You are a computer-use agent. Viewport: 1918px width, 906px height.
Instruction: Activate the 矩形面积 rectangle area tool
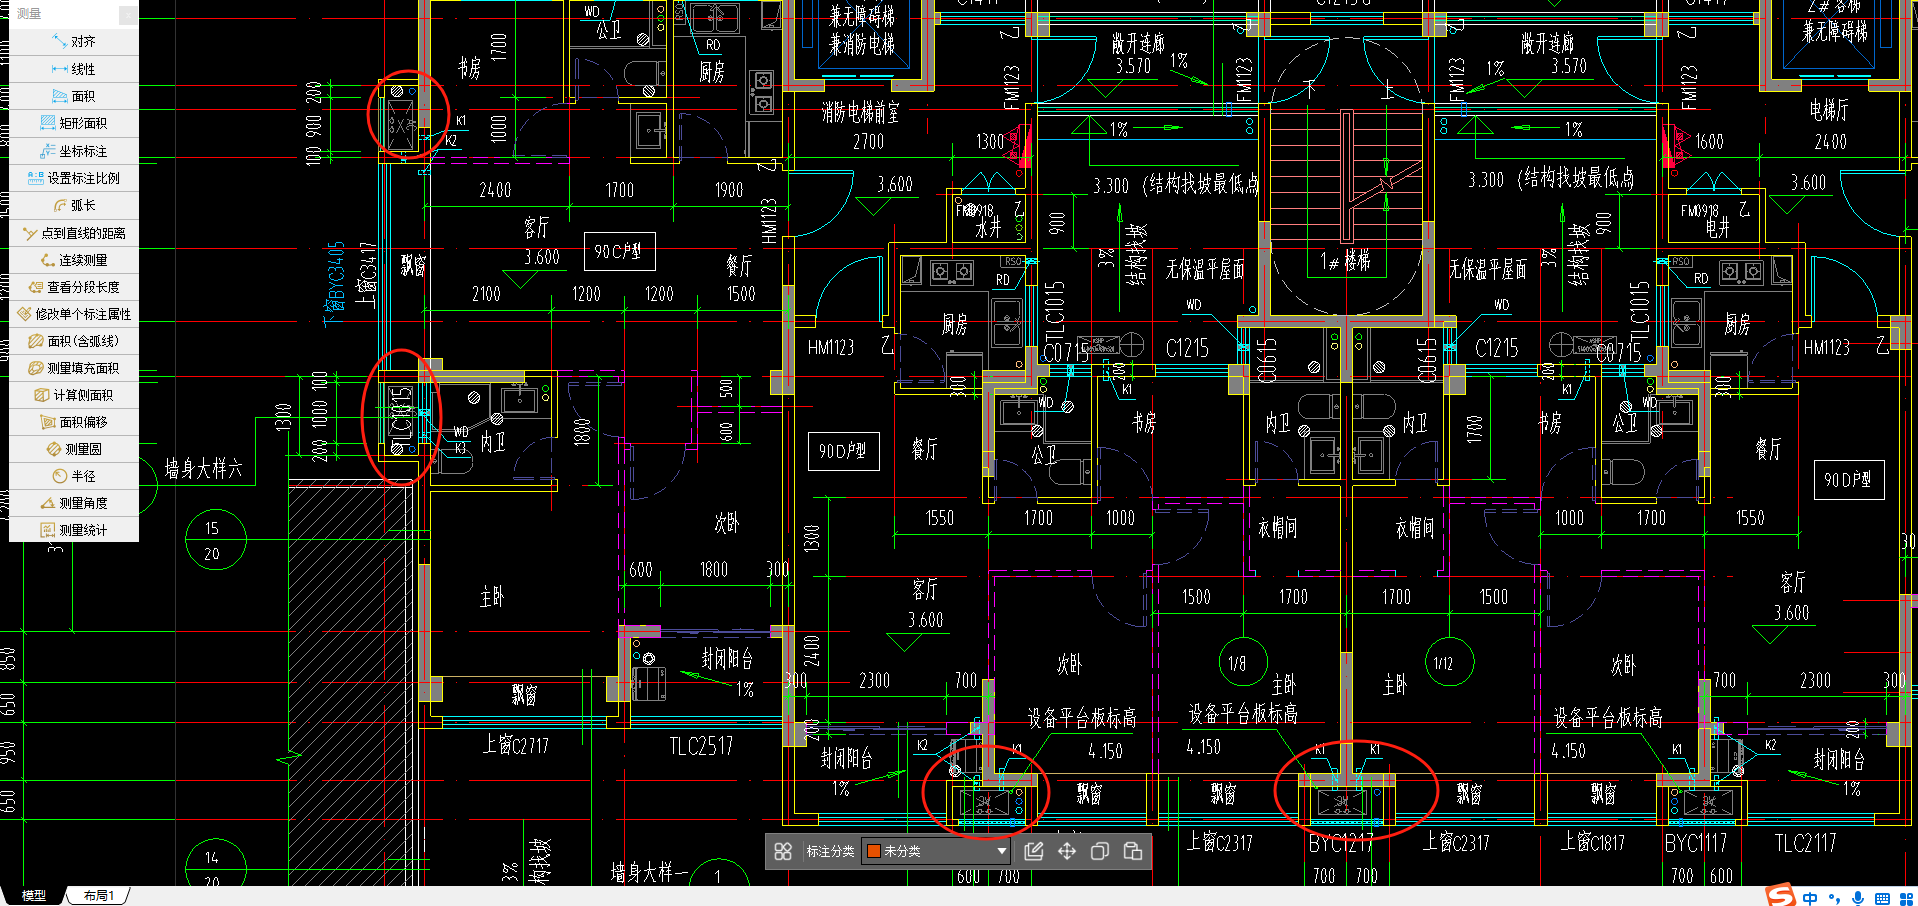74,123
